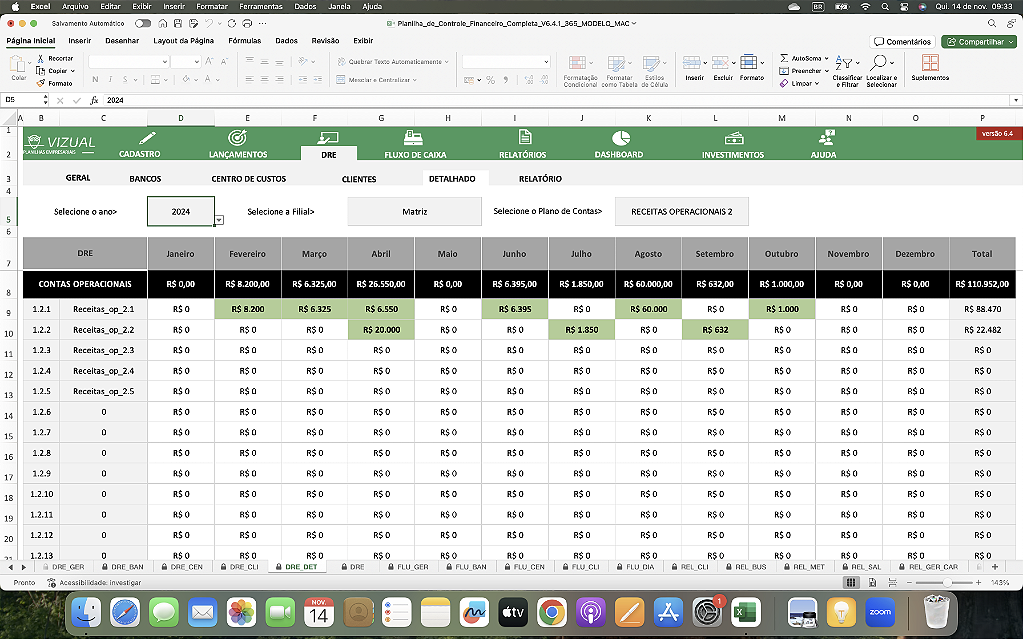Open the BANCOS view link
Viewport: 1023px width, 639px height.
(x=145, y=179)
